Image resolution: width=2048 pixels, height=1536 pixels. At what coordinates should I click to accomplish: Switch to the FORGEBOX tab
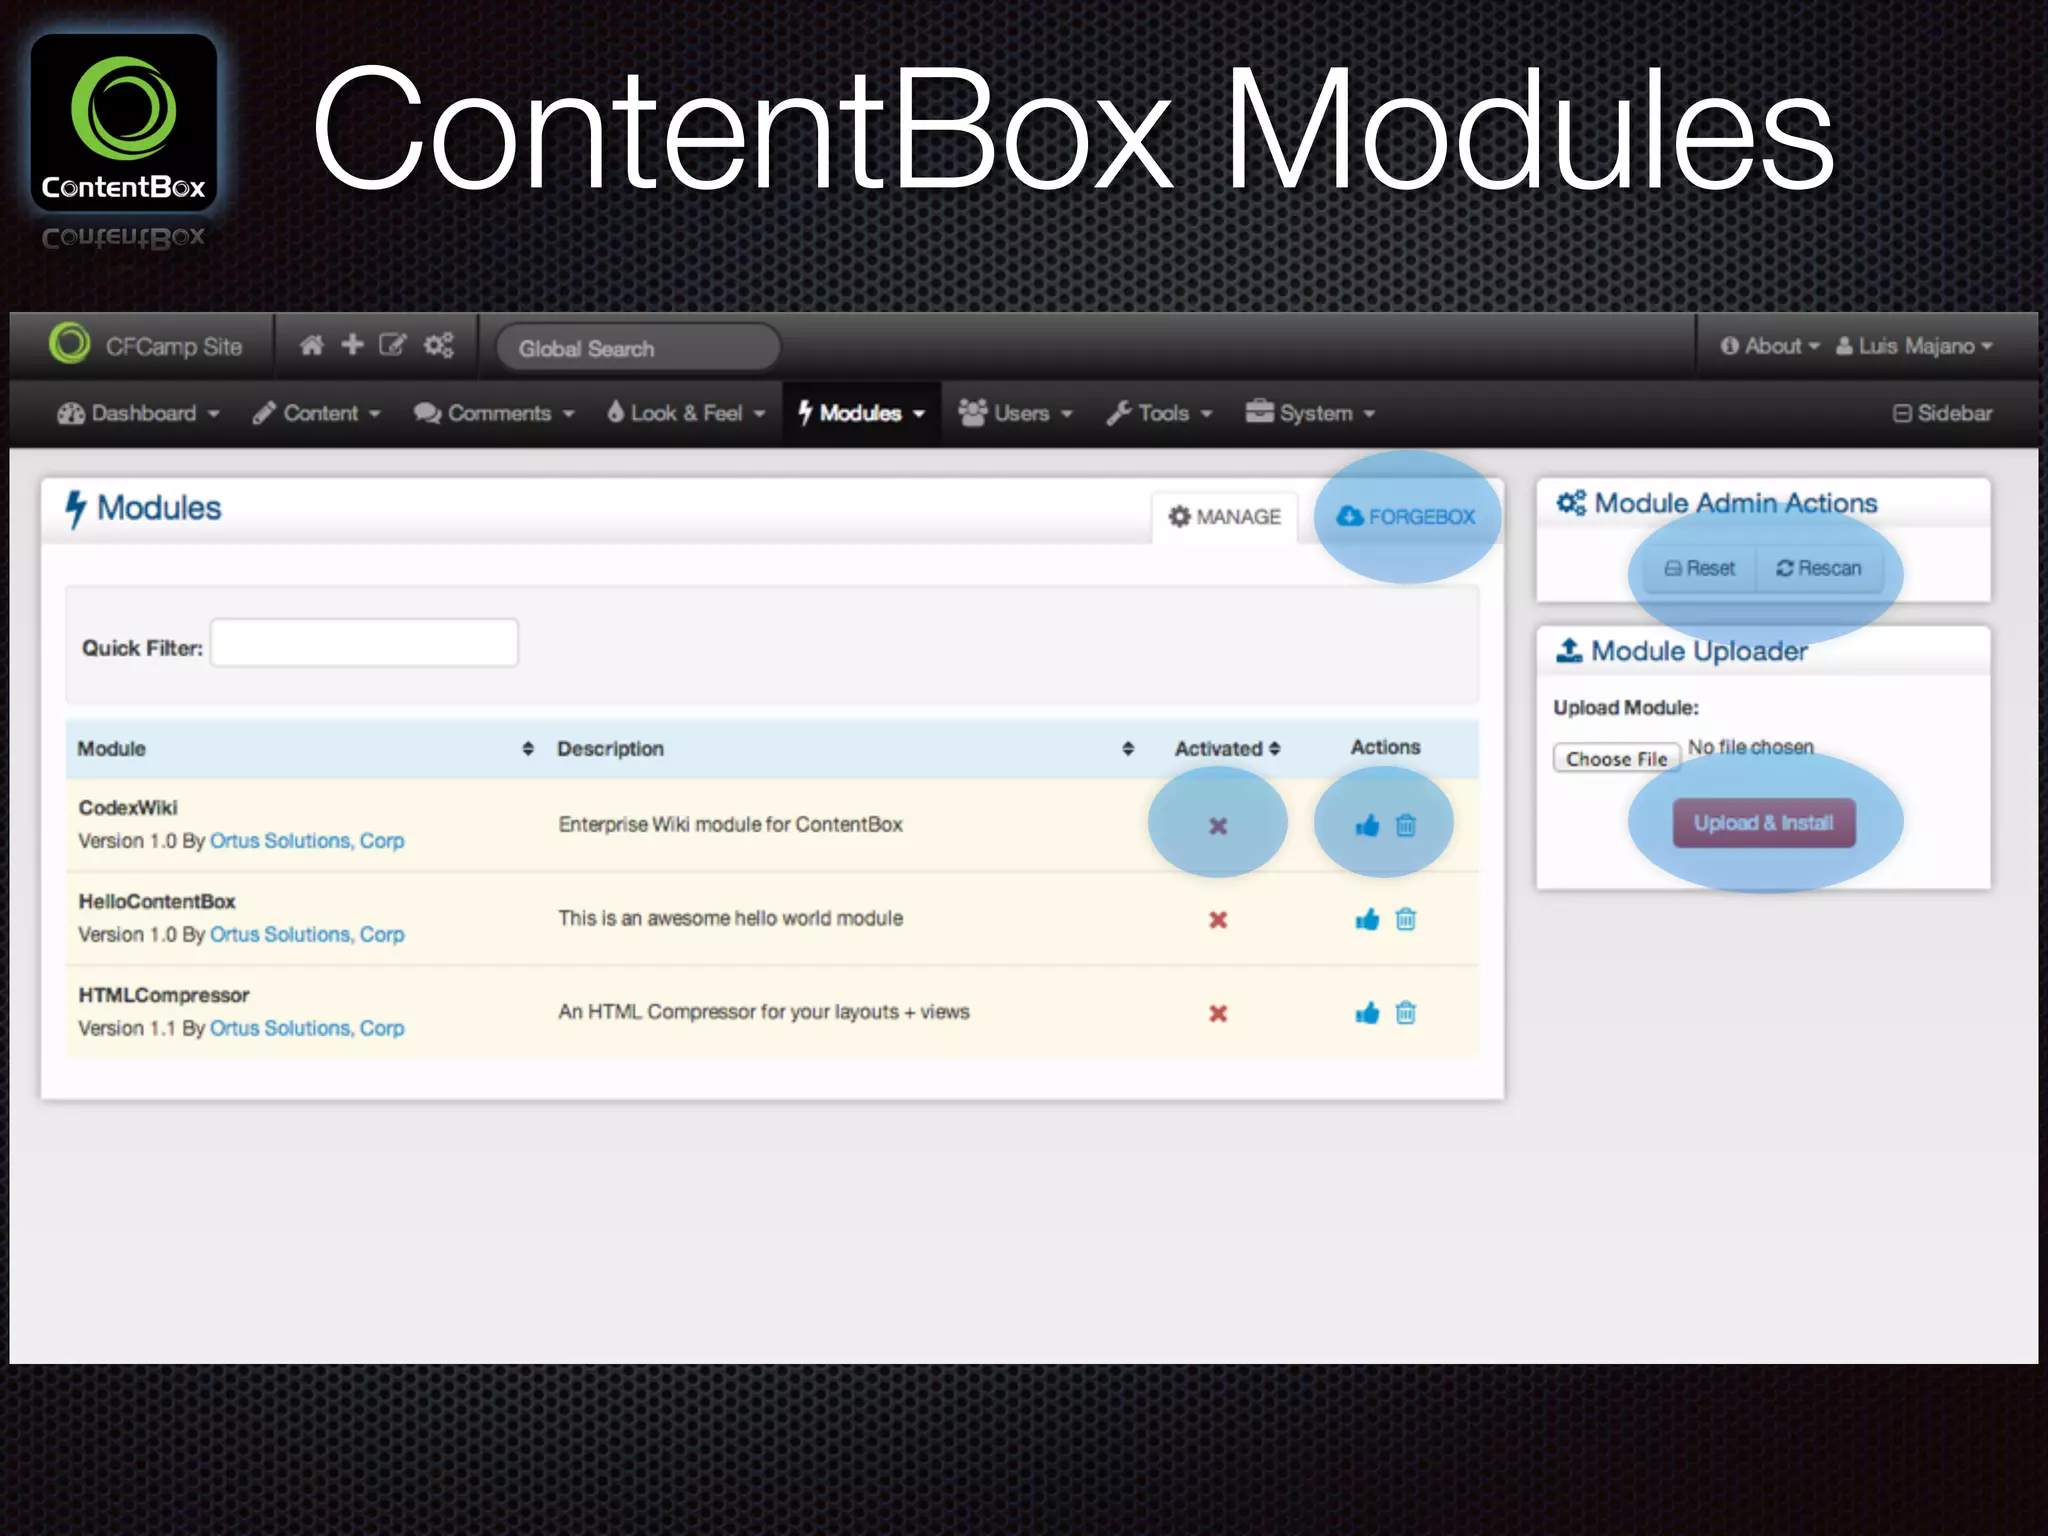(1406, 517)
